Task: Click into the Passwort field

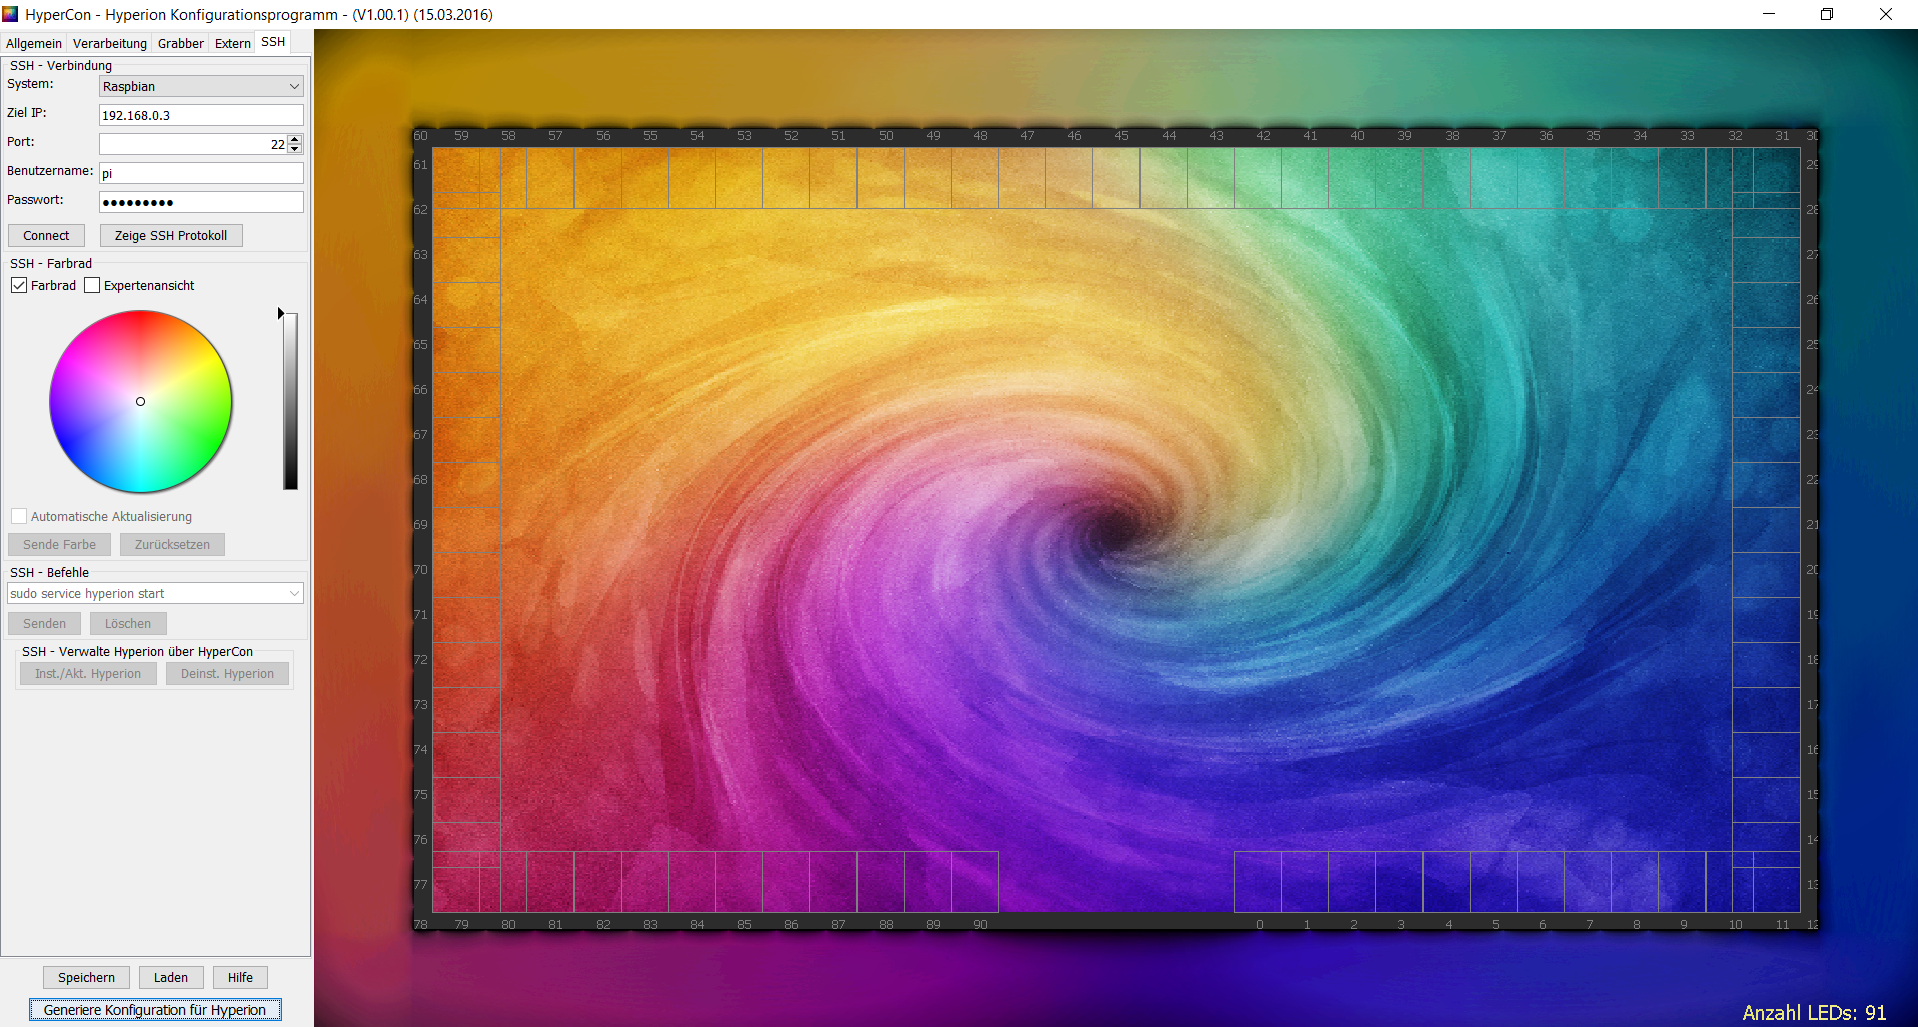Action: tap(200, 202)
